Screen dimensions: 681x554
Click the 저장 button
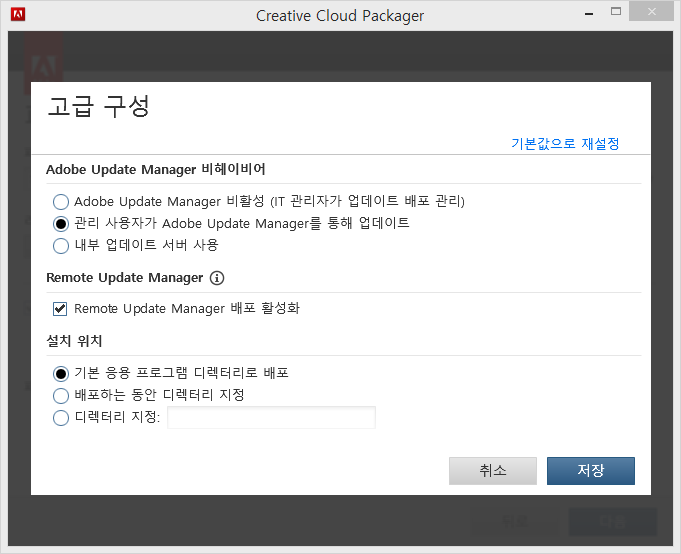(x=591, y=471)
